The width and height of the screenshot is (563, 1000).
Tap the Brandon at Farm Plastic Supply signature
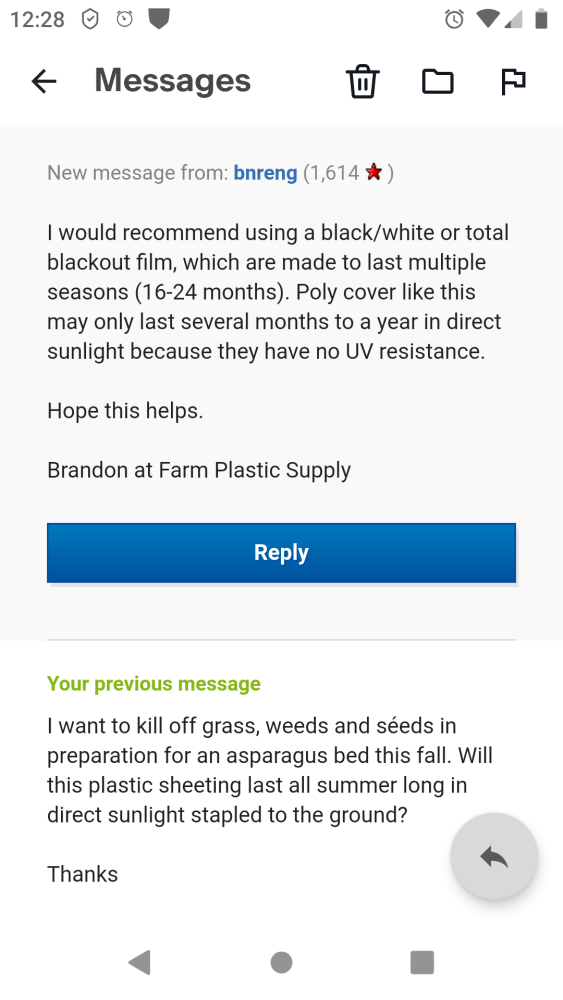click(199, 470)
